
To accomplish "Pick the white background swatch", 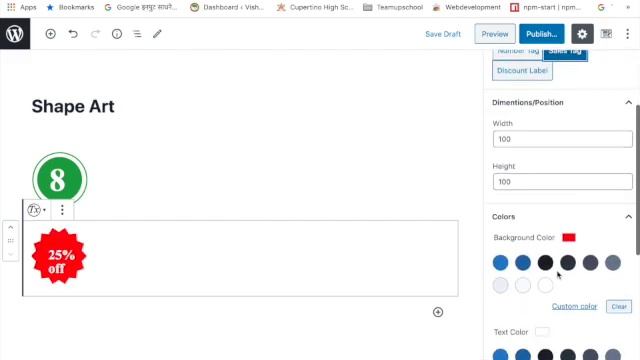I will coord(545,285).
